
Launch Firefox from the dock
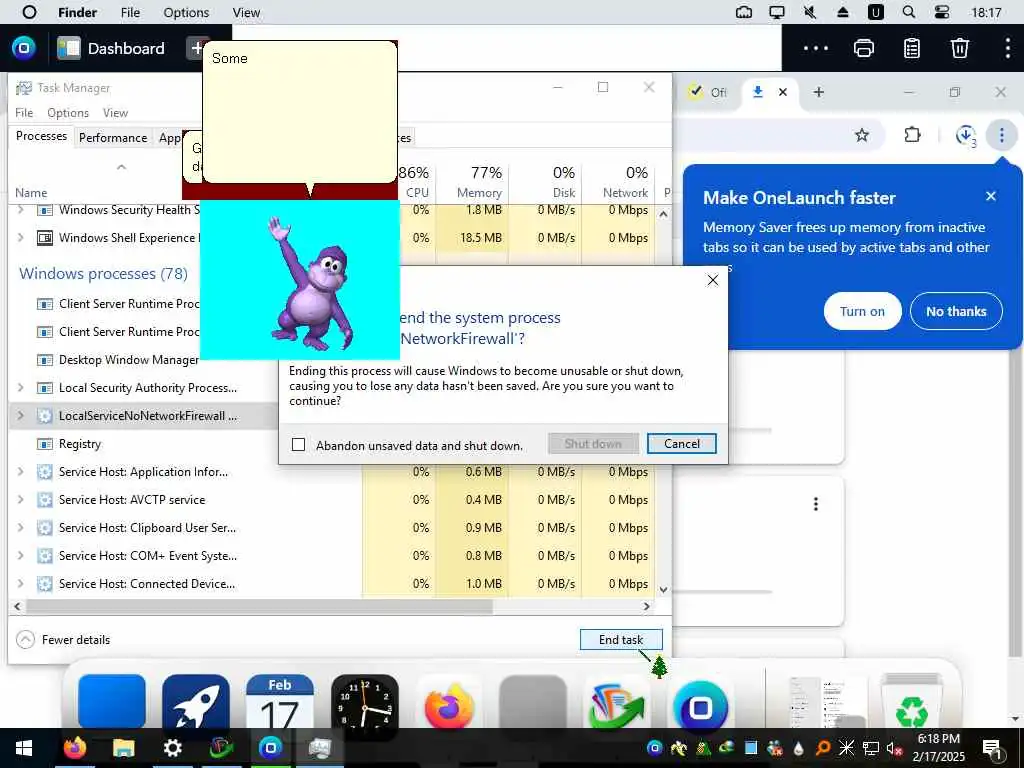tap(449, 704)
